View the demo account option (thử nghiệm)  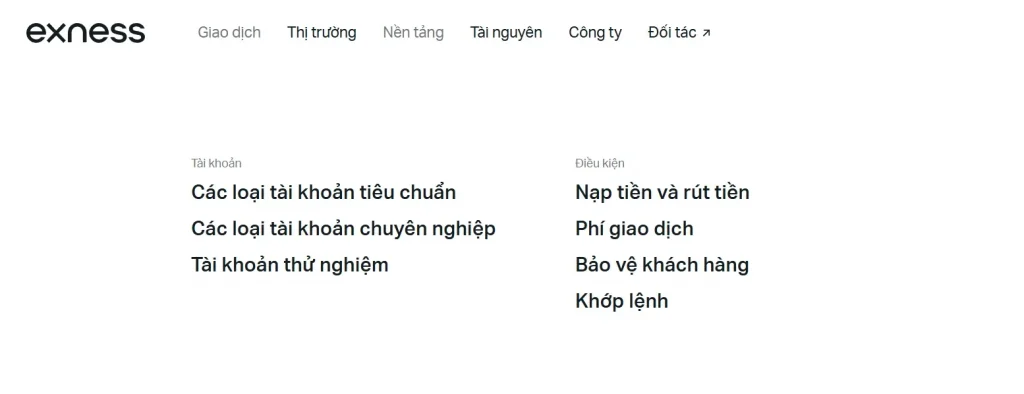coord(290,265)
